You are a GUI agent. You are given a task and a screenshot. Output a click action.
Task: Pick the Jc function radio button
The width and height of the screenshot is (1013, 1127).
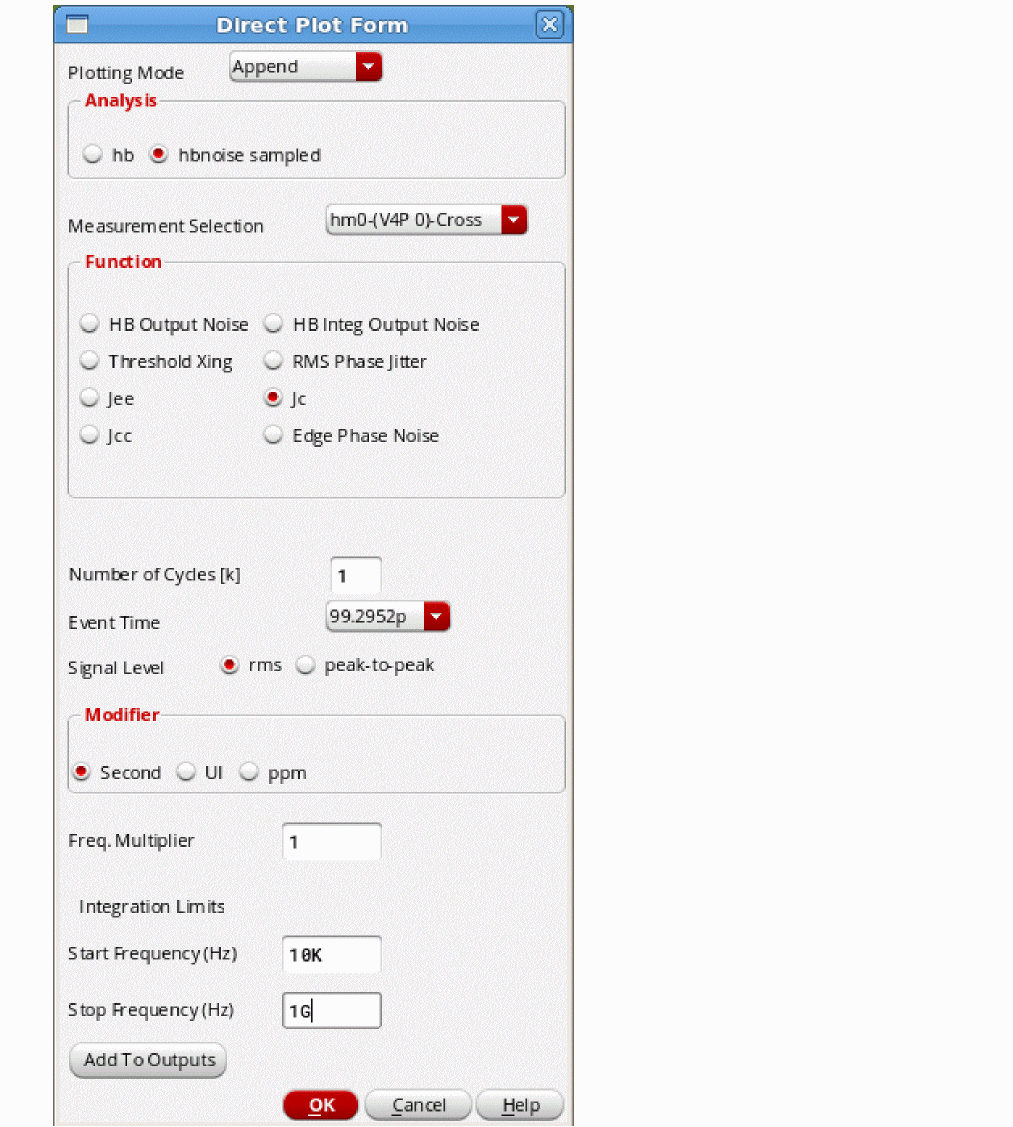tap(273, 398)
